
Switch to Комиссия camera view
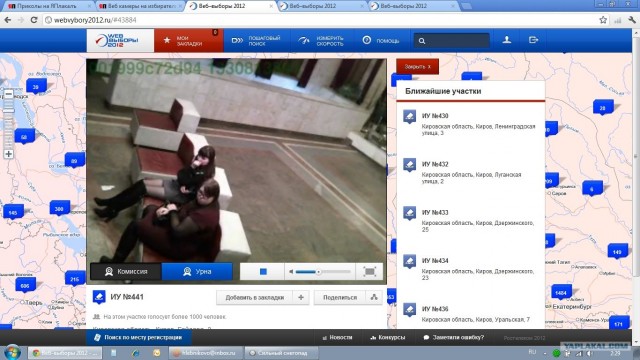click(126, 271)
